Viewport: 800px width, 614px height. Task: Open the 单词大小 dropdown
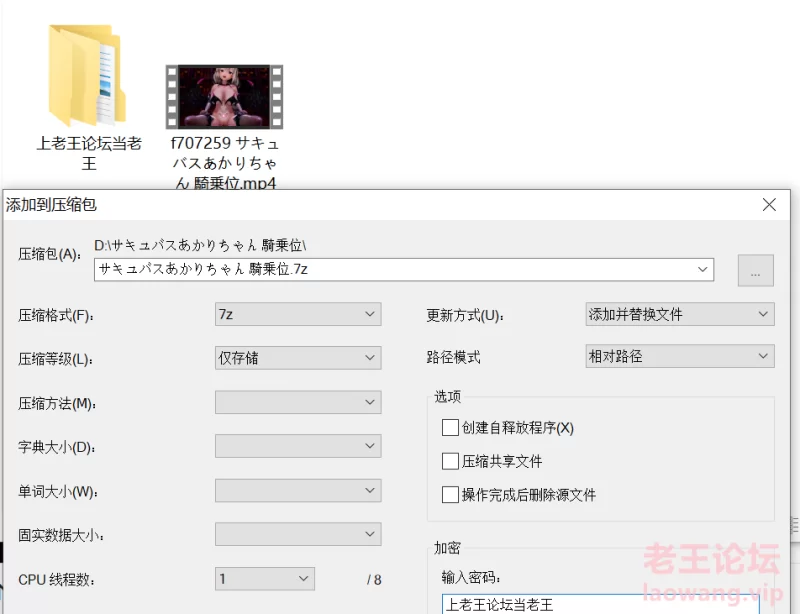click(x=298, y=490)
